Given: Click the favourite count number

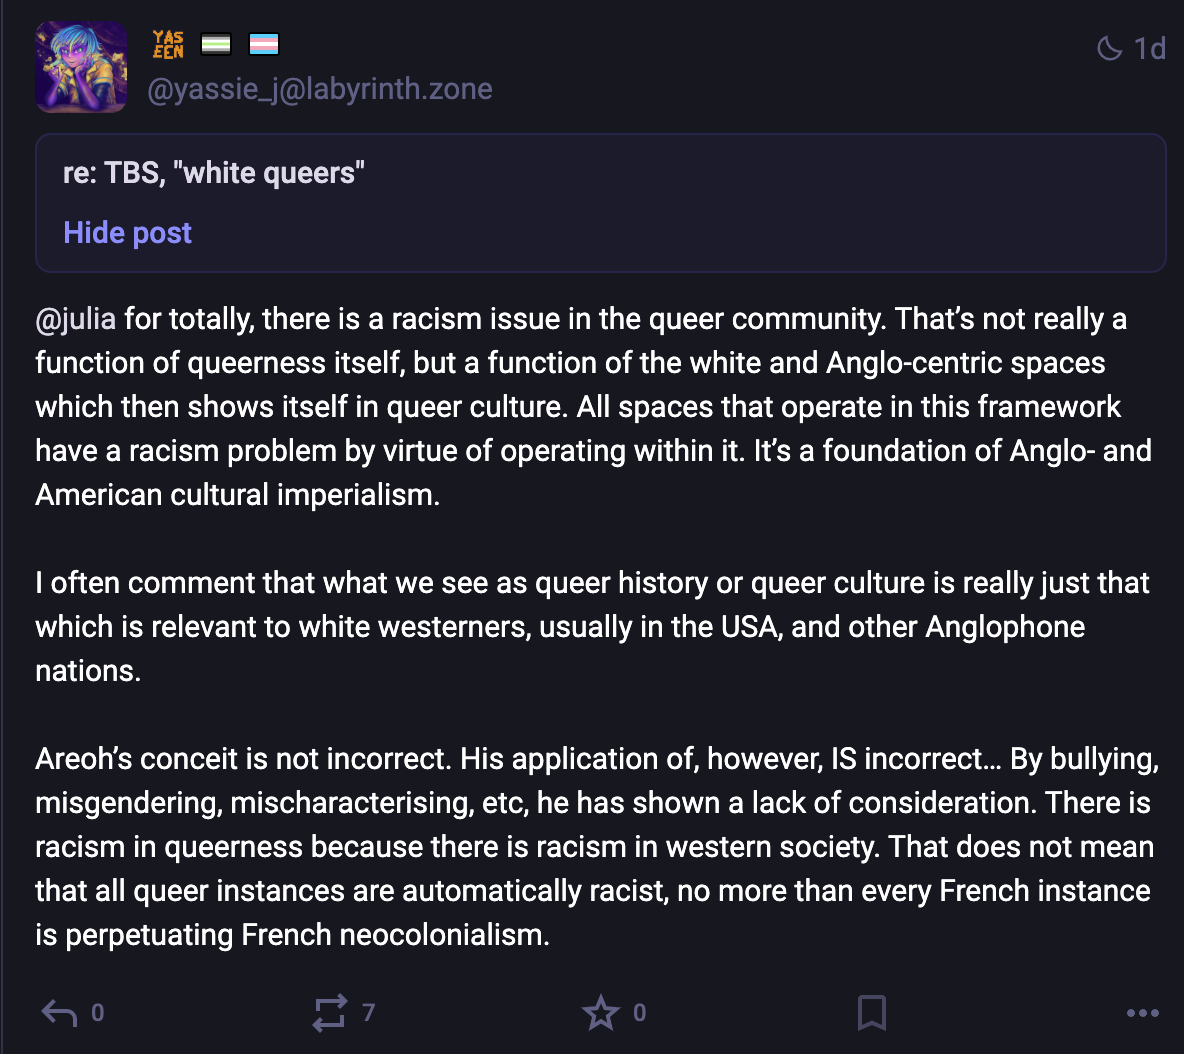Looking at the screenshot, I should click(640, 1013).
